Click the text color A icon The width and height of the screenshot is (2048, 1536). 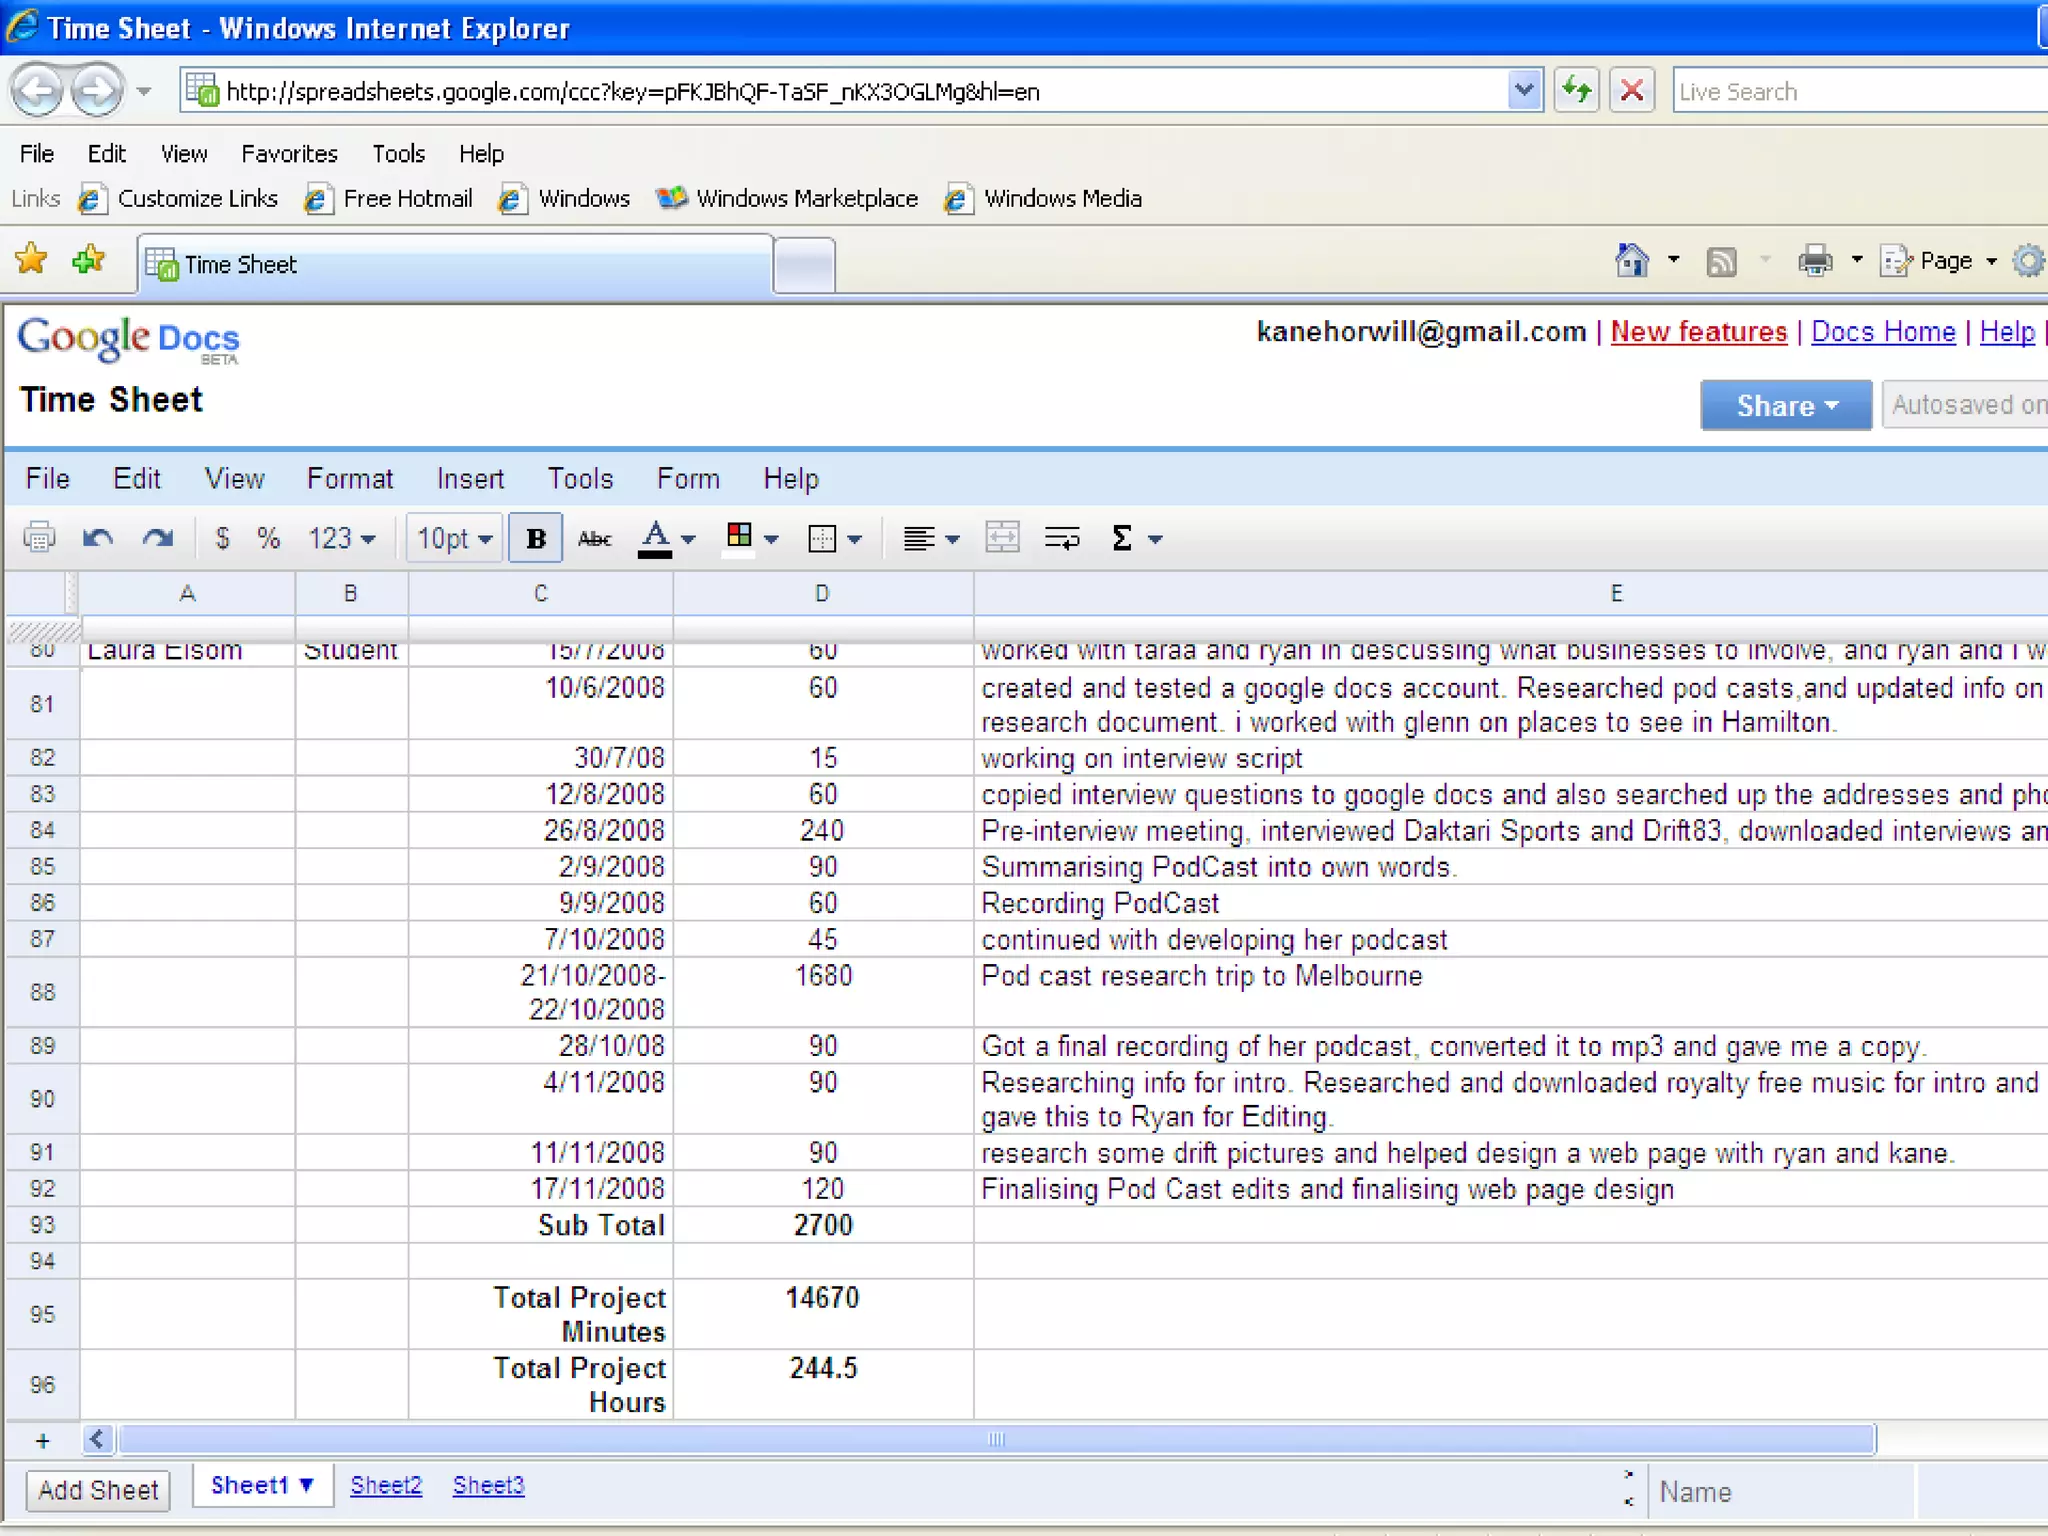pyautogui.click(x=655, y=538)
